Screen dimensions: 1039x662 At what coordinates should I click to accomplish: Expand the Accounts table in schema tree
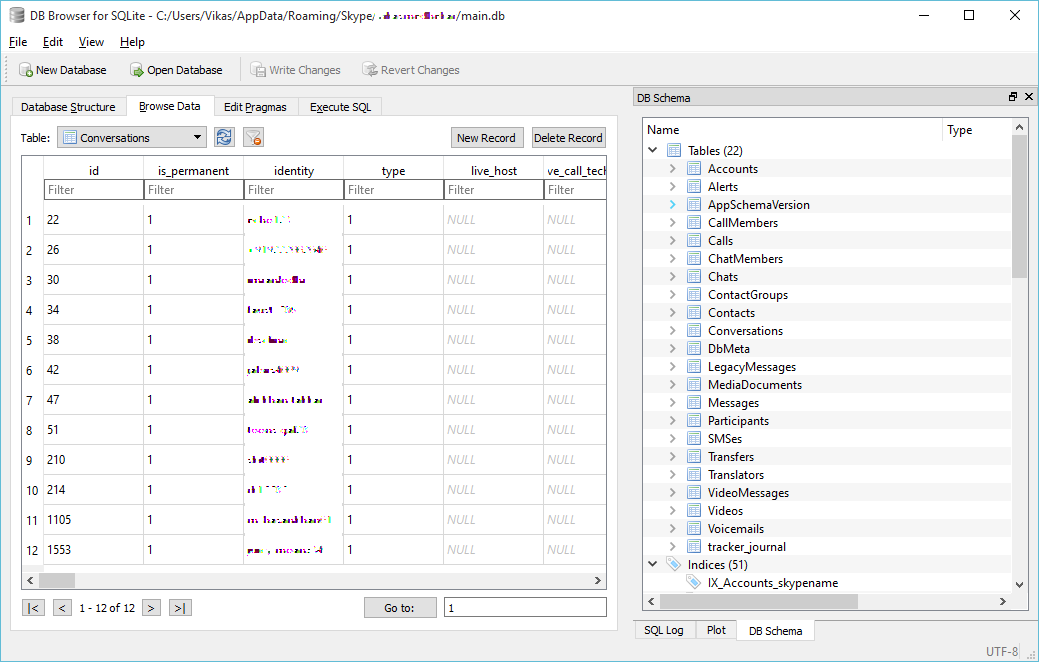(x=673, y=169)
